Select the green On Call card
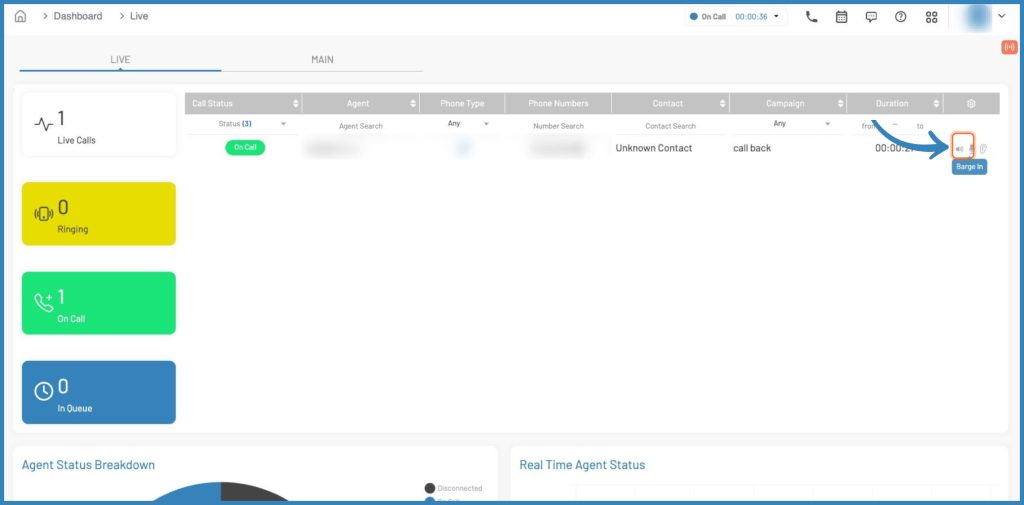1024x505 pixels. pos(99,303)
